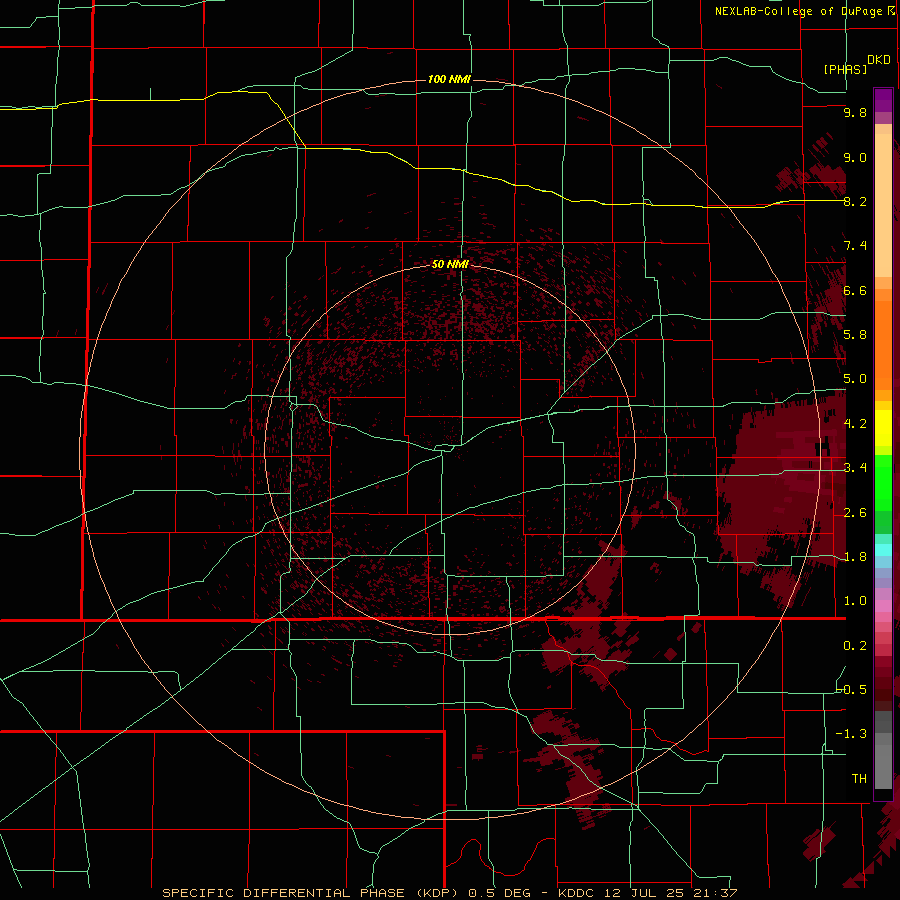Pick the gray segment beside the TH label
Image resolution: width=900 pixels, height=900 pixels.
[883, 766]
